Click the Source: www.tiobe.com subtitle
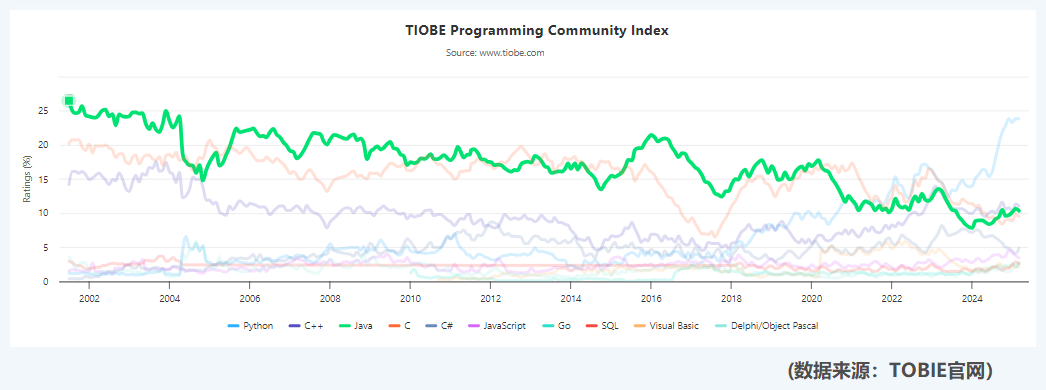Viewport: 1046px width, 390px height. (495, 53)
